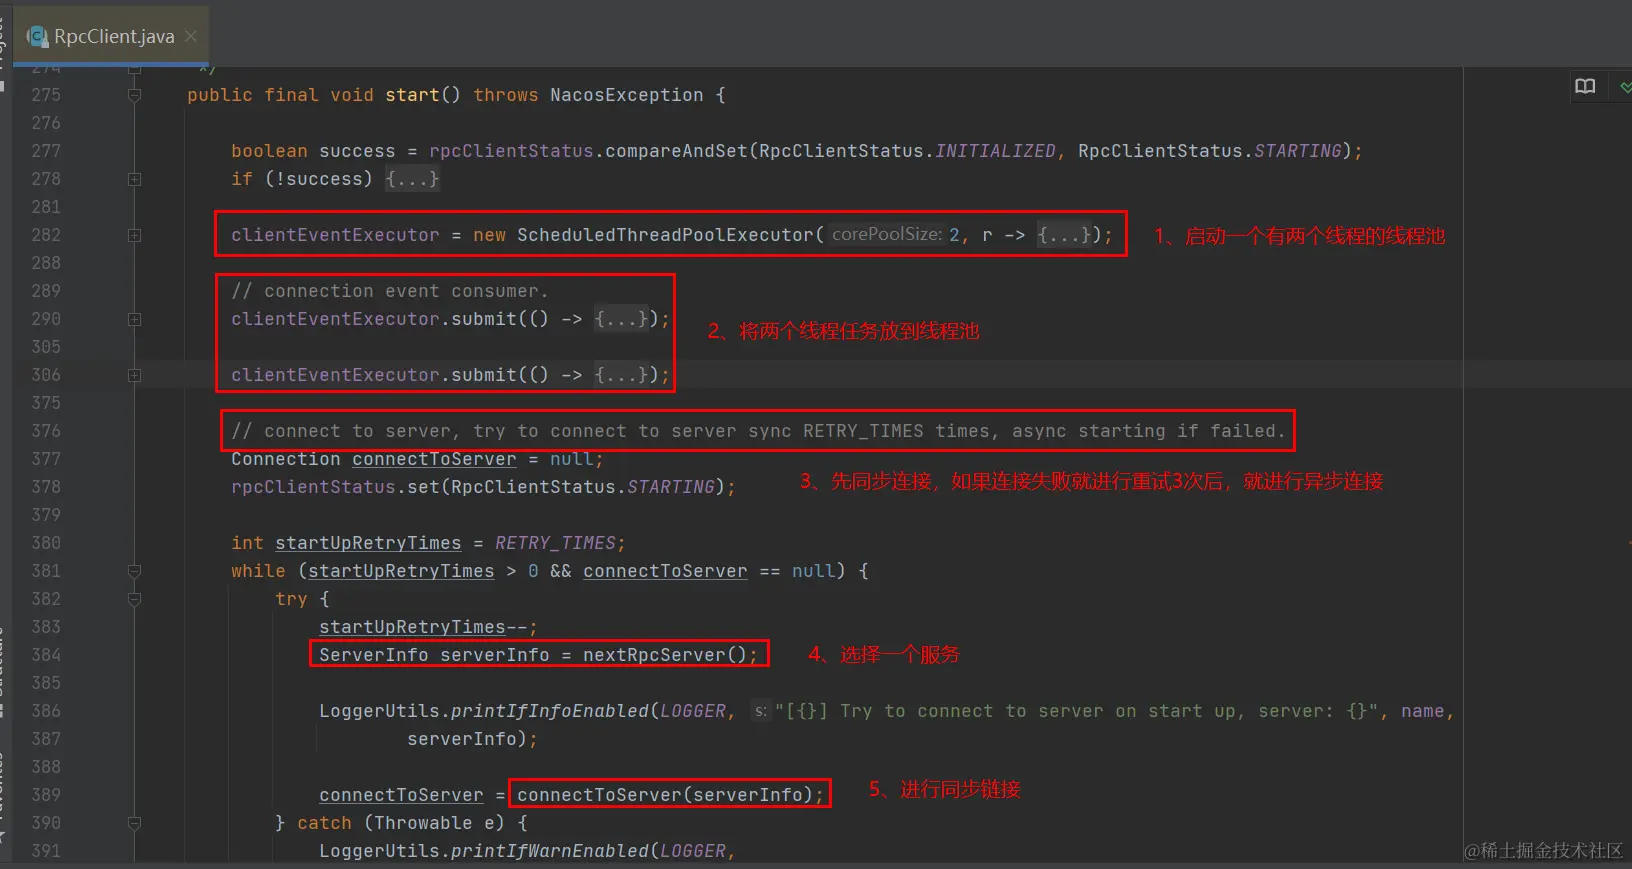
Task: Click the INITIALIZED constant
Action: click(x=995, y=151)
